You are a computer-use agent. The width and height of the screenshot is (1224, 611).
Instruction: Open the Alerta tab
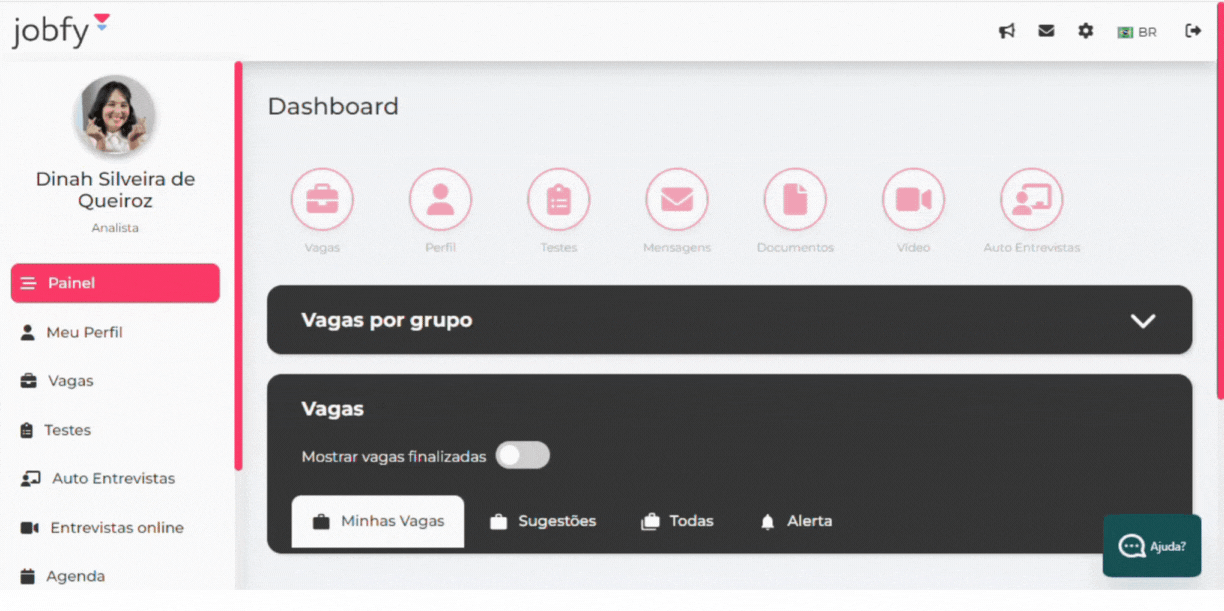point(796,521)
